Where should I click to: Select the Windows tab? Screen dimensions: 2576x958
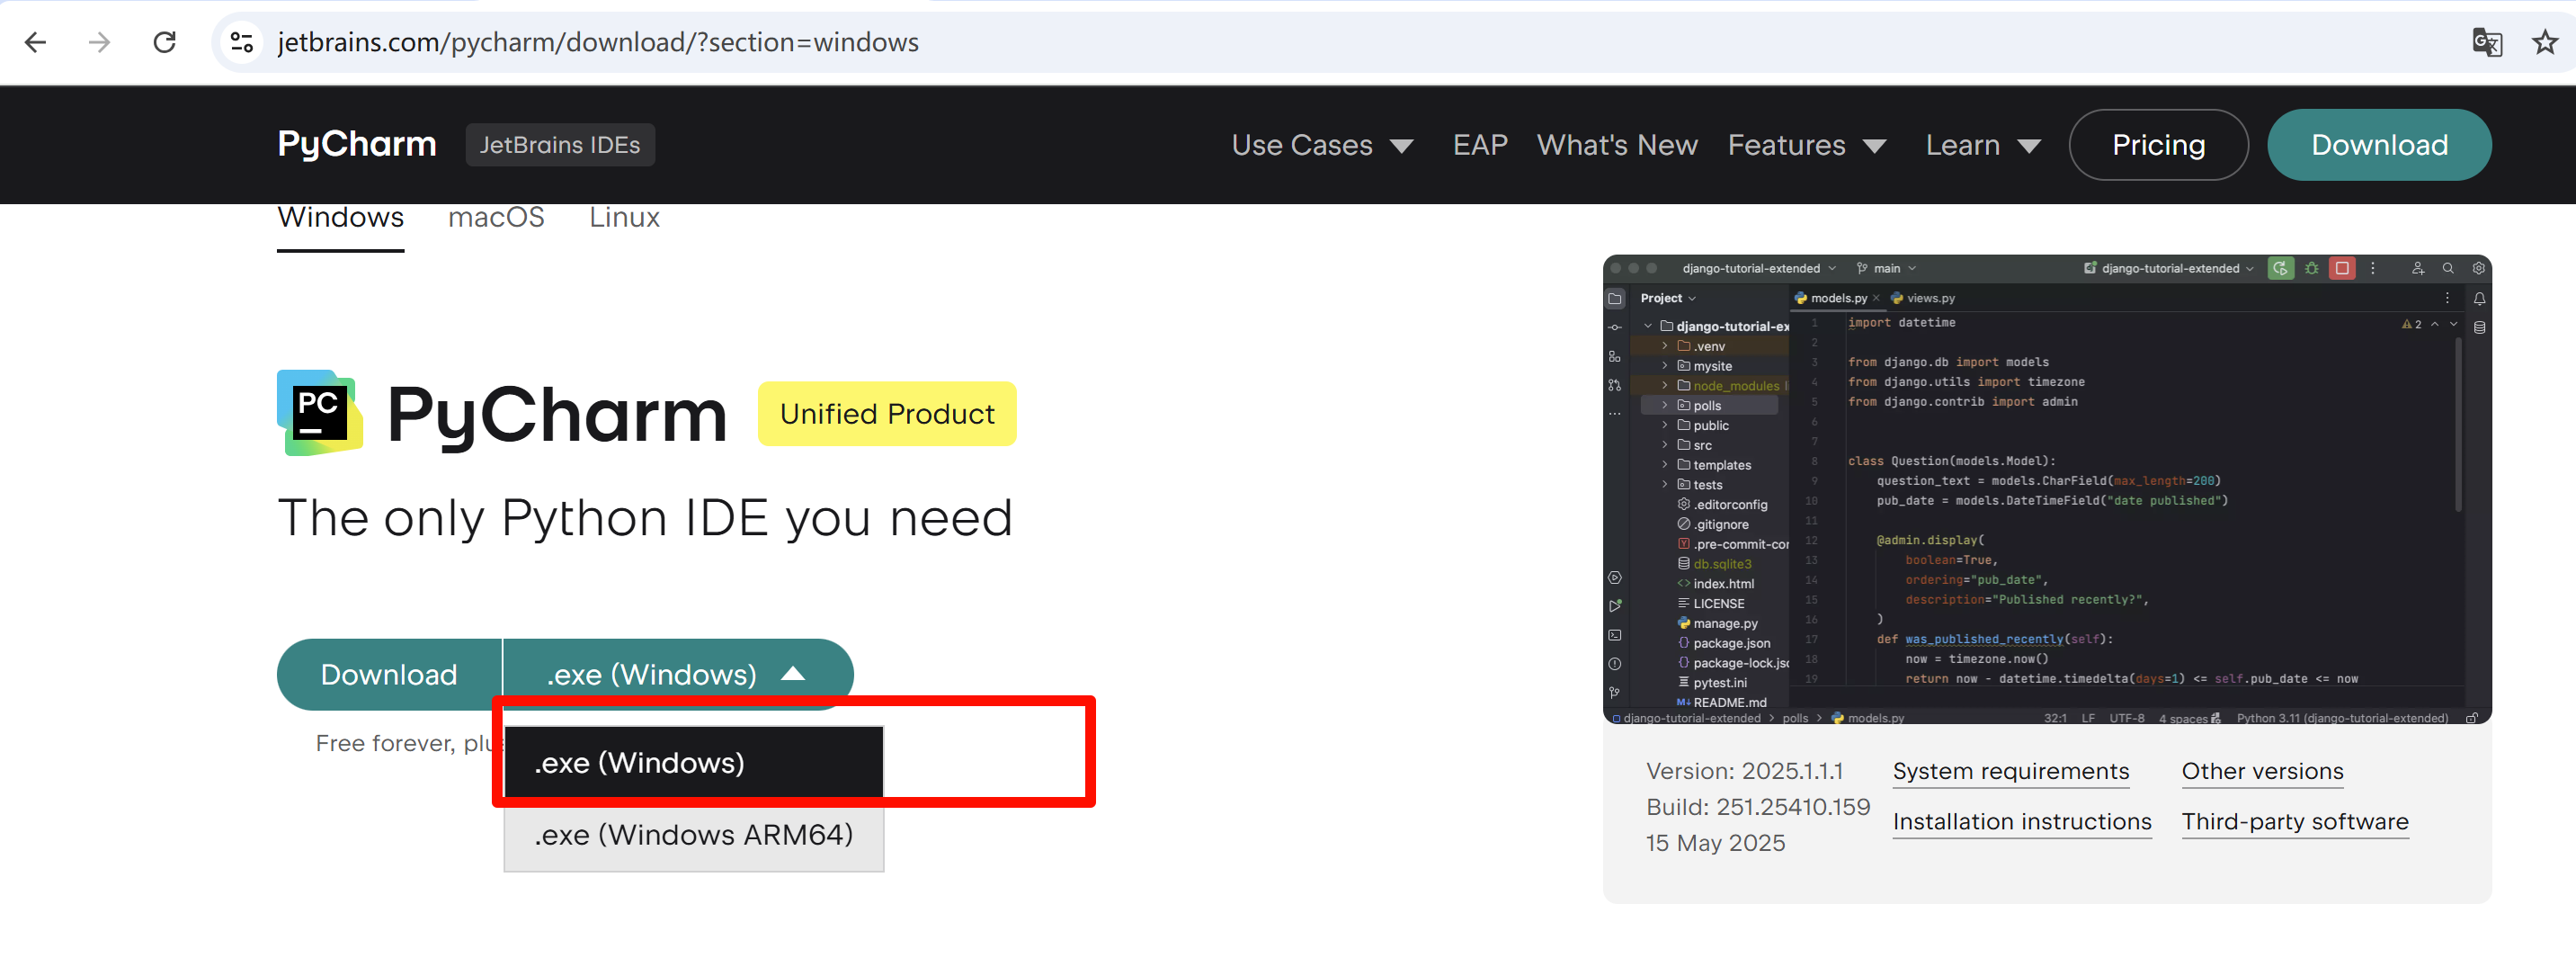coord(341,218)
